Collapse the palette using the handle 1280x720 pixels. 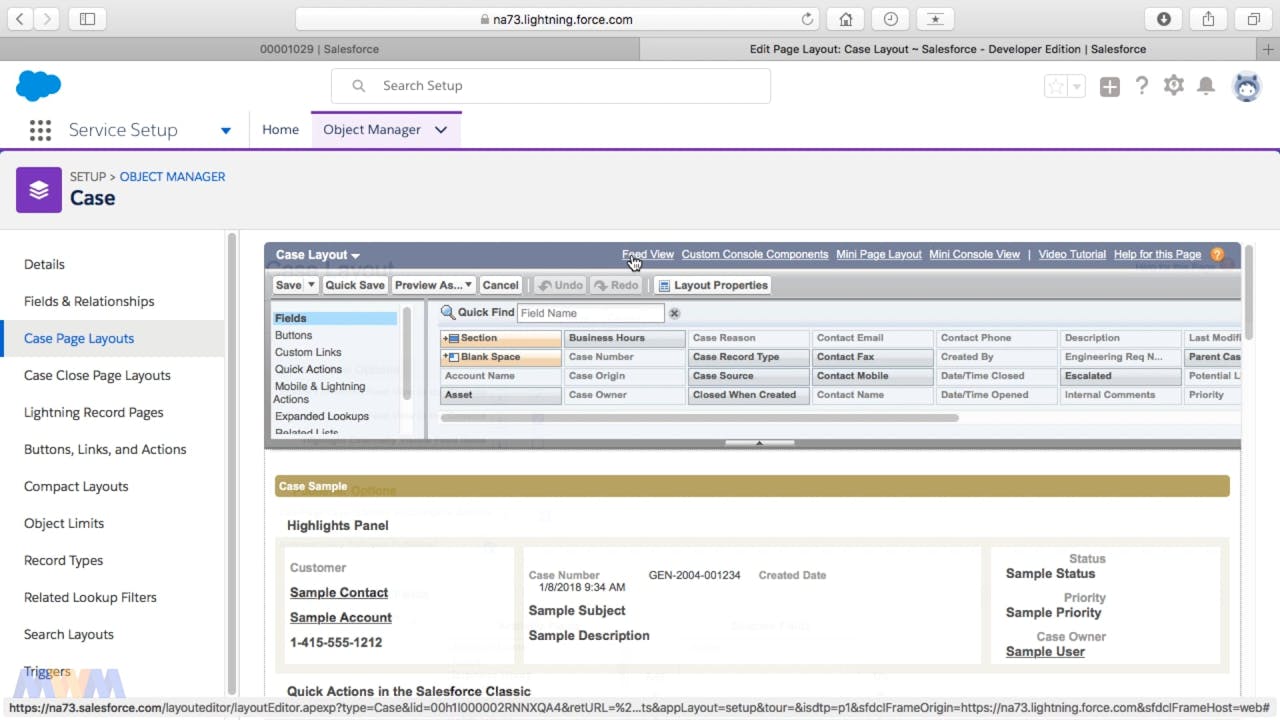coord(759,442)
